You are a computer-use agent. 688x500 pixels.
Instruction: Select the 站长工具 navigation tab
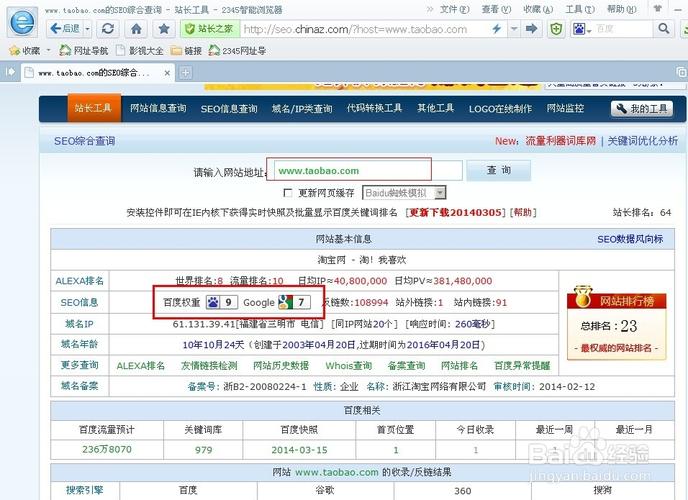pos(93,108)
